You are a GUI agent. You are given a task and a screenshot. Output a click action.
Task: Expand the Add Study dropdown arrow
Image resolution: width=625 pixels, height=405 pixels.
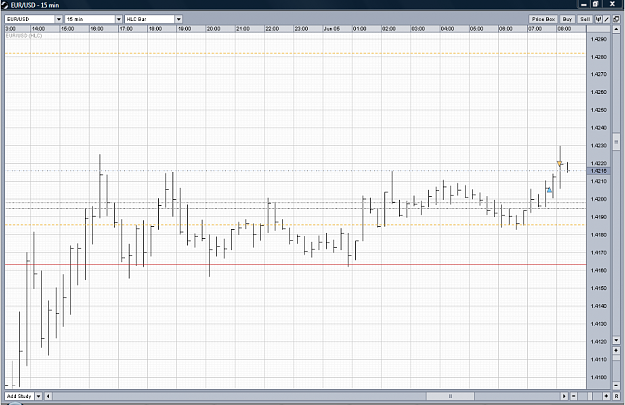click(x=39, y=396)
